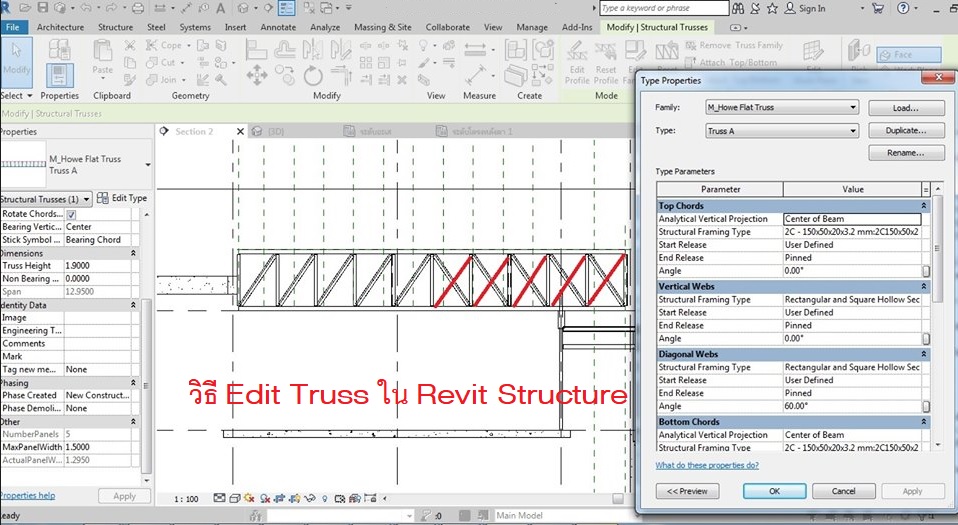The image size is (958, 525).
Task: Click the OK button in Type Properties
Action: click(x=775, y=491)
